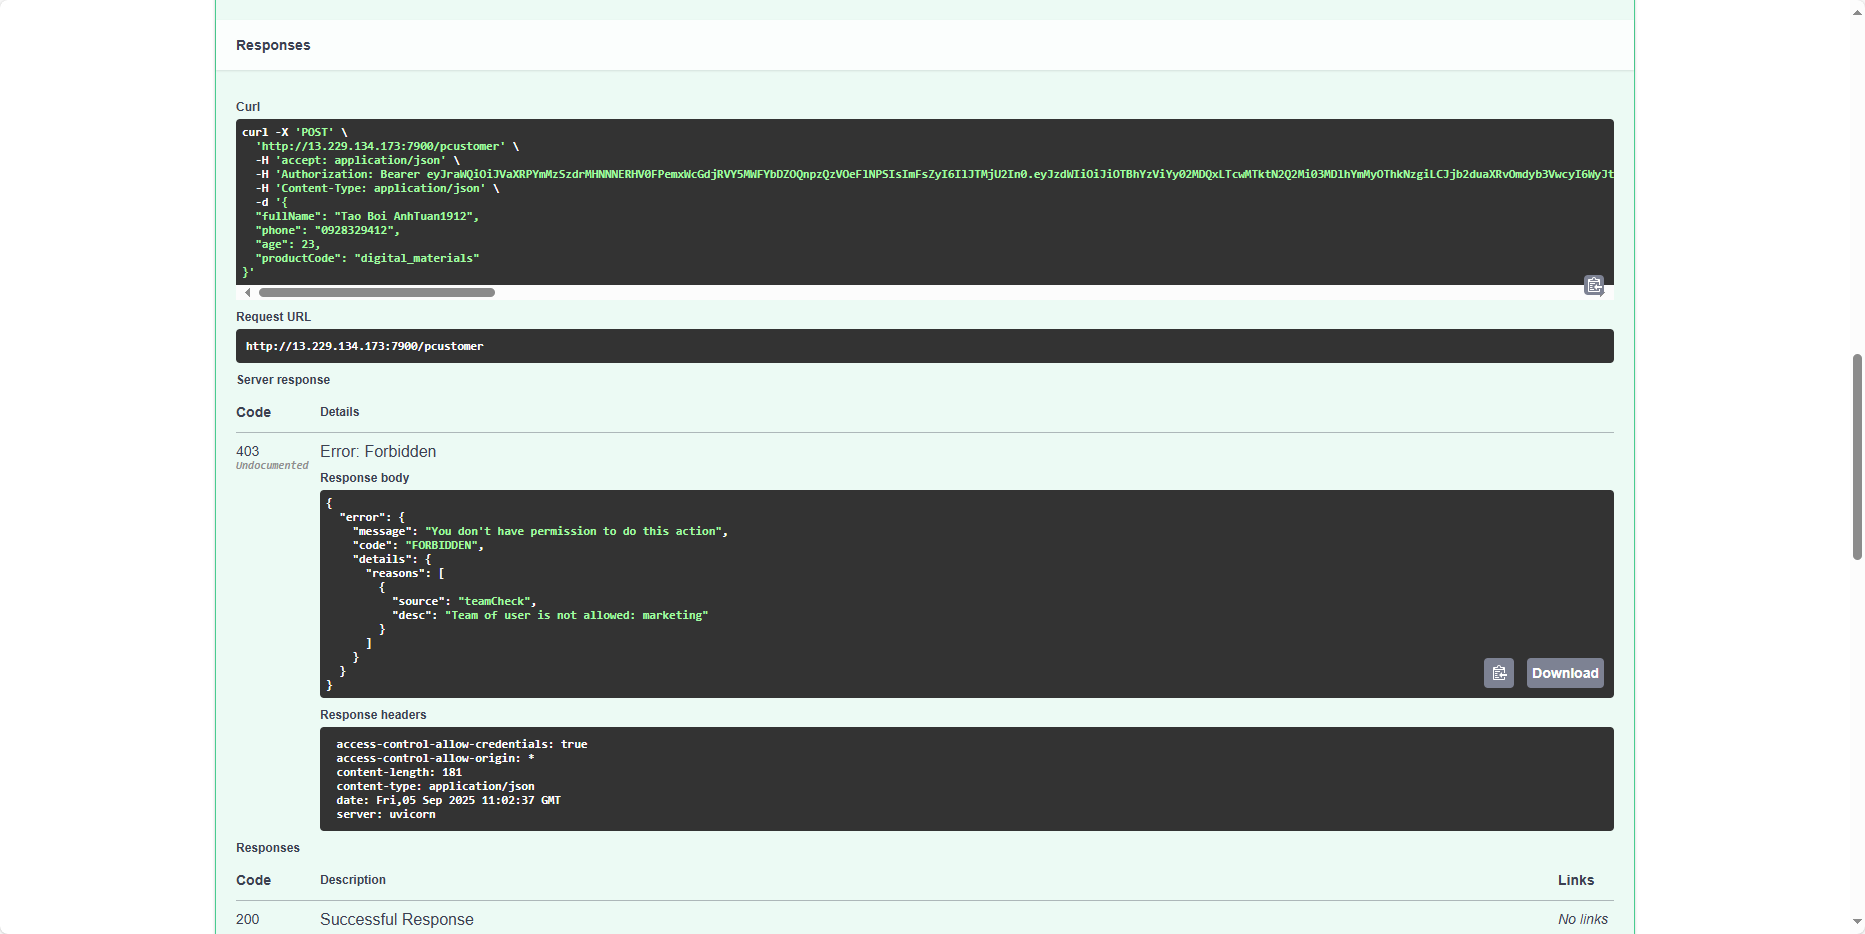The height and width of the screenshot is (934, 1865).
Task: Click the curl block horizontal scrollbar thumb
Action: click(376, 293)
